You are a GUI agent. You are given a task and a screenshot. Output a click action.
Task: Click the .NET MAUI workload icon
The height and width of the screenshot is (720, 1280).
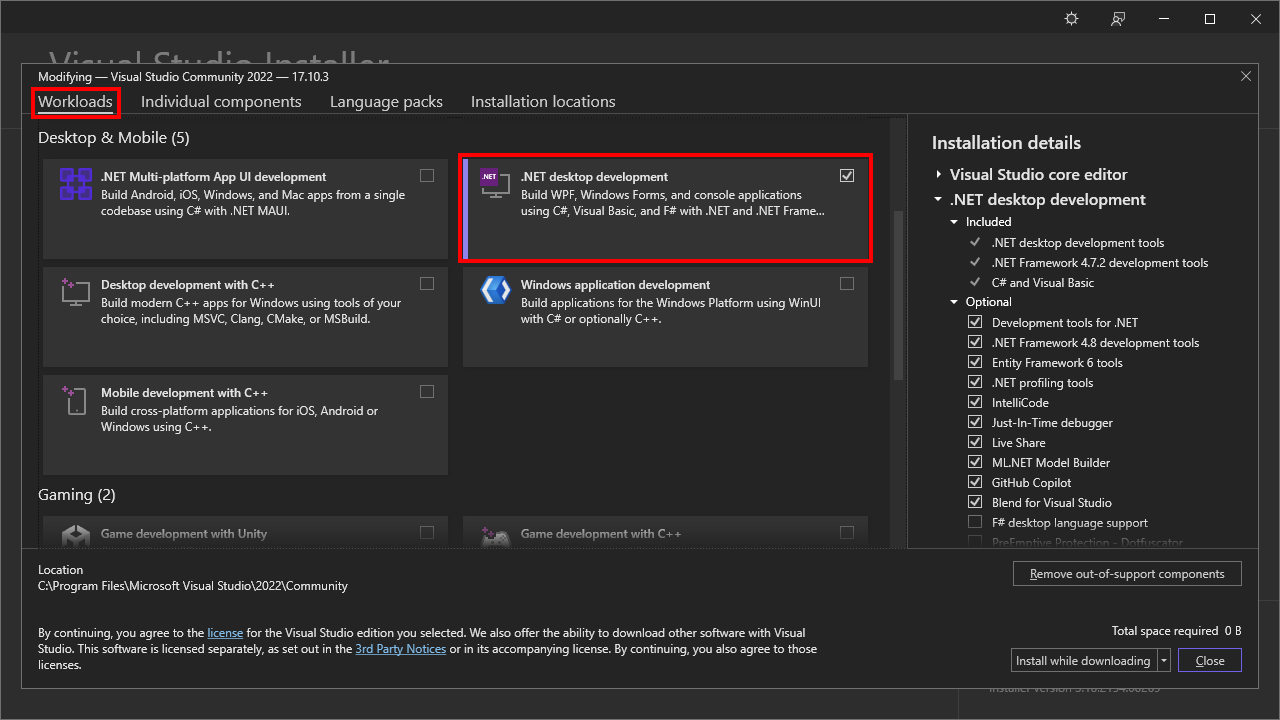(x=76, y=185)
